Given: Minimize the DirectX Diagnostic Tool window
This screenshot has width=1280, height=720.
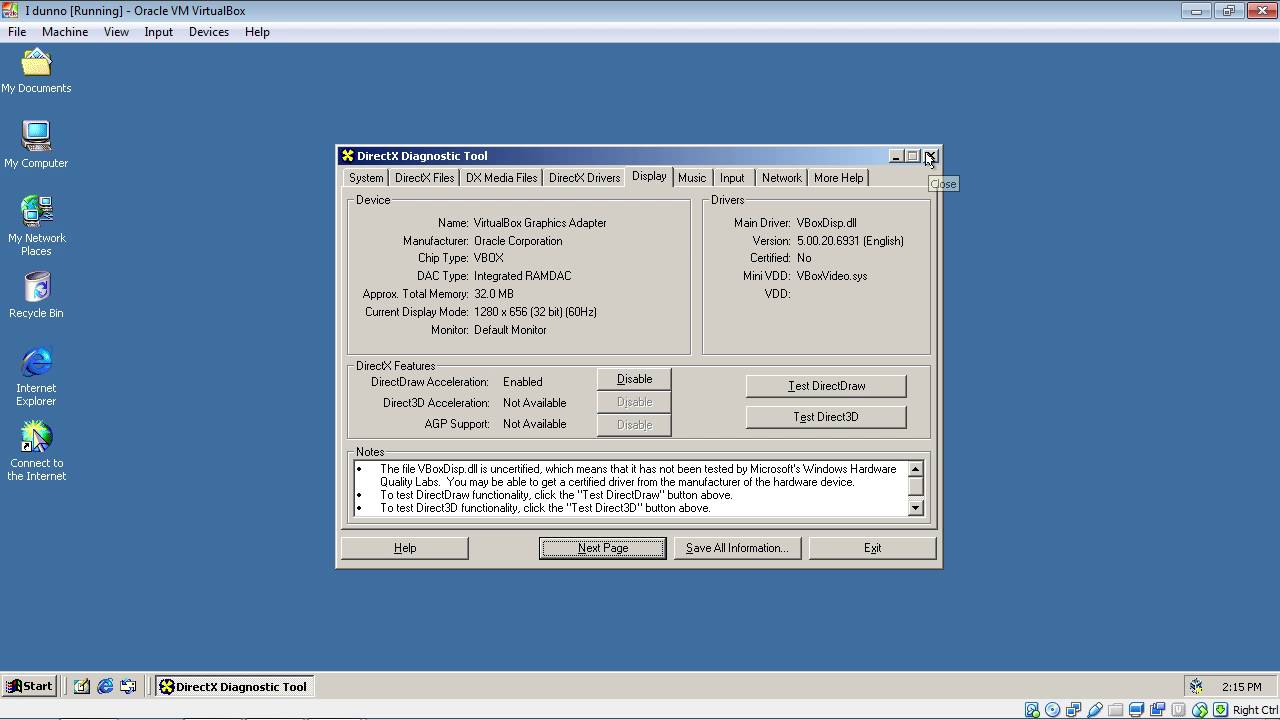Looking at the screenshot, I should coord(896,156).
